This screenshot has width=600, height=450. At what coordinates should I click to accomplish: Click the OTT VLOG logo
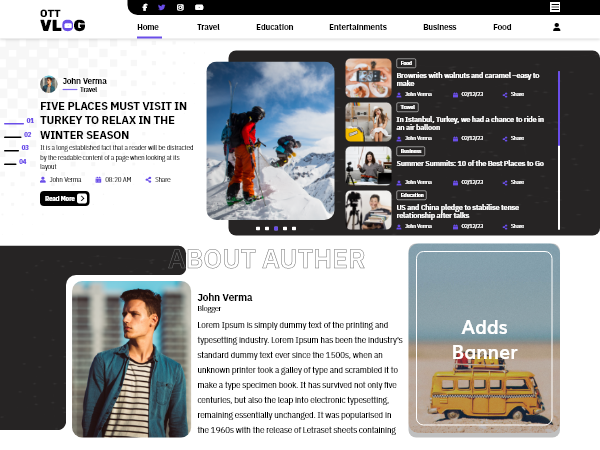click(62, 20)
